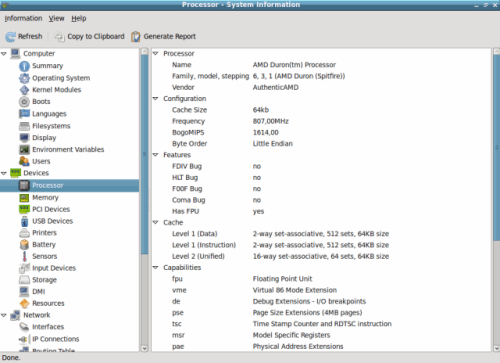Select the vme Virtual 86 Mode row
Image resolution: width=500 pixels, height=363 pixels.
(x=321, y=290)
